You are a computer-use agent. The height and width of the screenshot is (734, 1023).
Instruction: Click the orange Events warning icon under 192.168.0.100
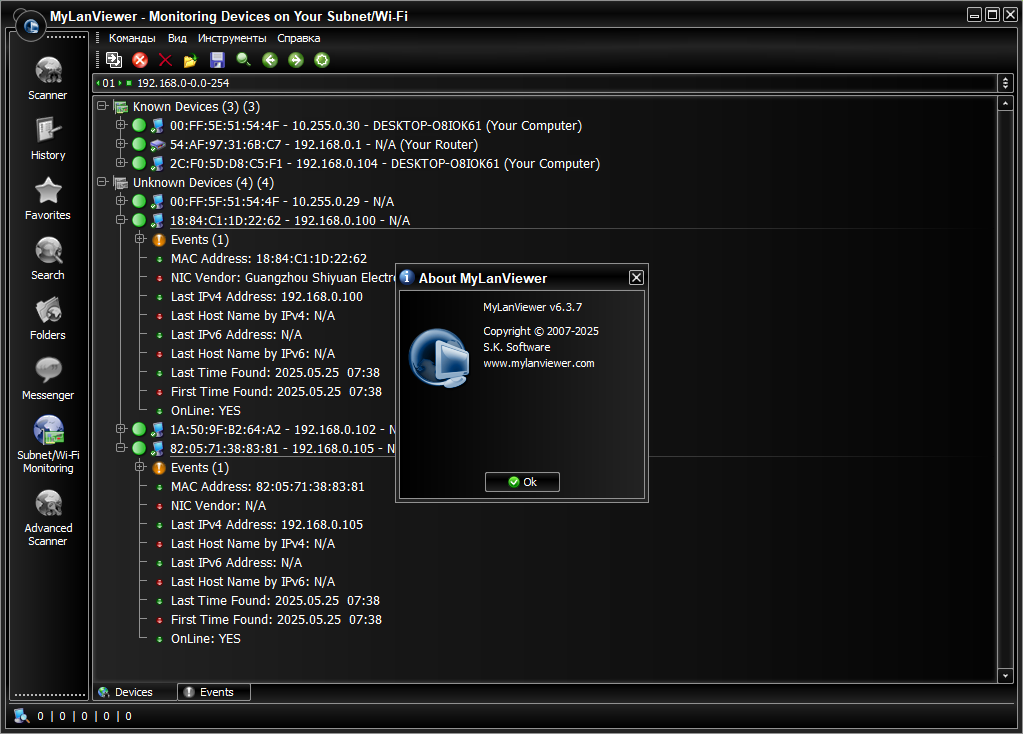click(159, 240)
